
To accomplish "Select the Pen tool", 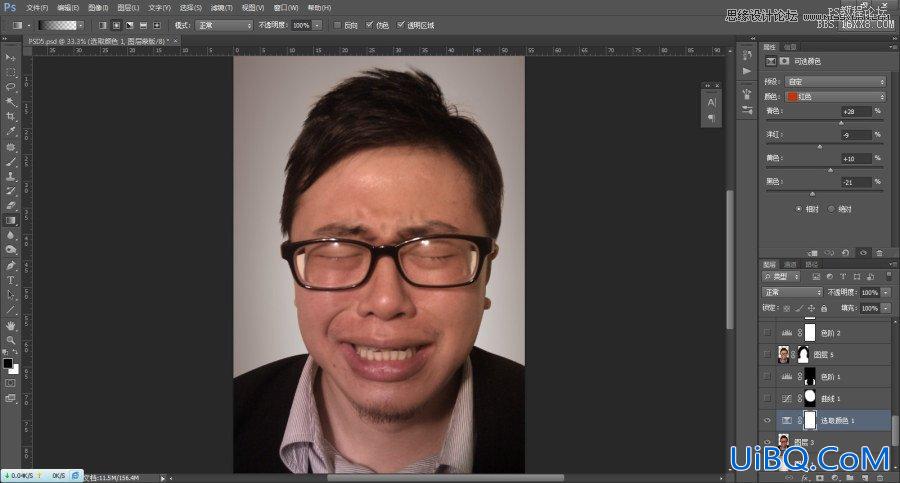I will tap(10, 265).
